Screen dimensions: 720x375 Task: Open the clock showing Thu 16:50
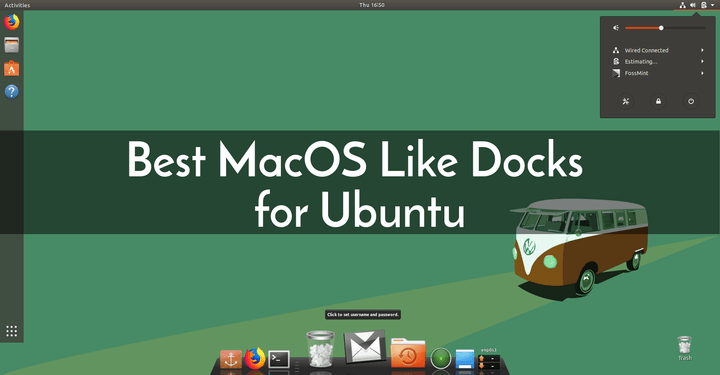tap(372, 5)
